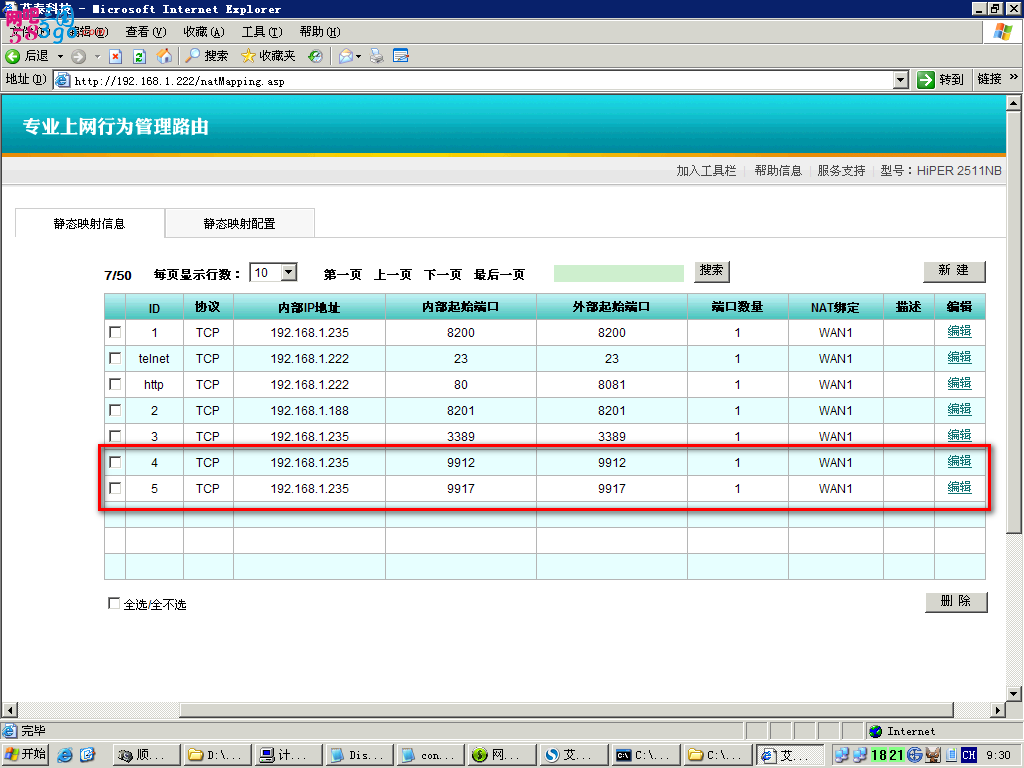Open the History toolbar icon
This screenshot has width=1024, height=768.
coord(315,56)
